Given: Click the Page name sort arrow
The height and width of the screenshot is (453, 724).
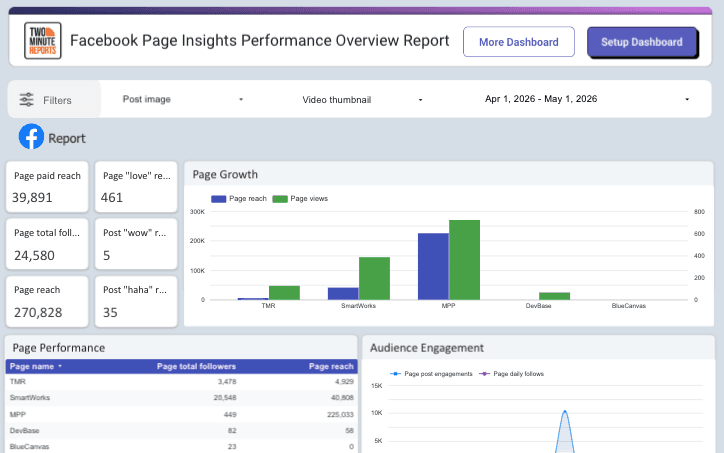Looking at the screenshot, I should [x=60, y=366].
